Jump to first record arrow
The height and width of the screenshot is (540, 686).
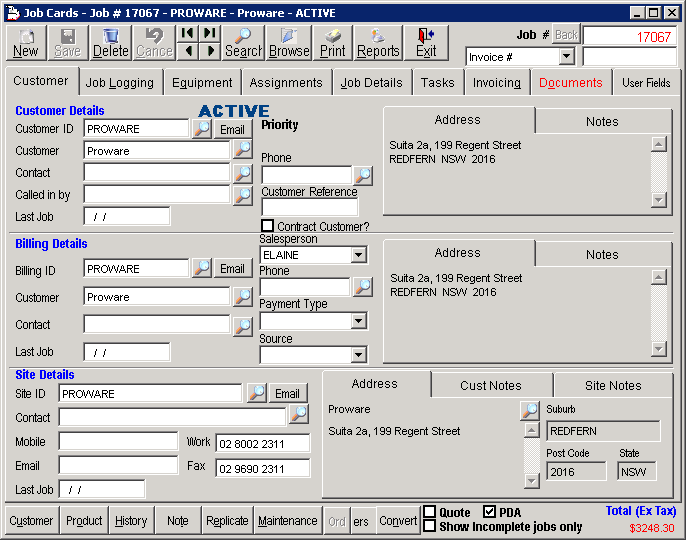coord(187,33)
